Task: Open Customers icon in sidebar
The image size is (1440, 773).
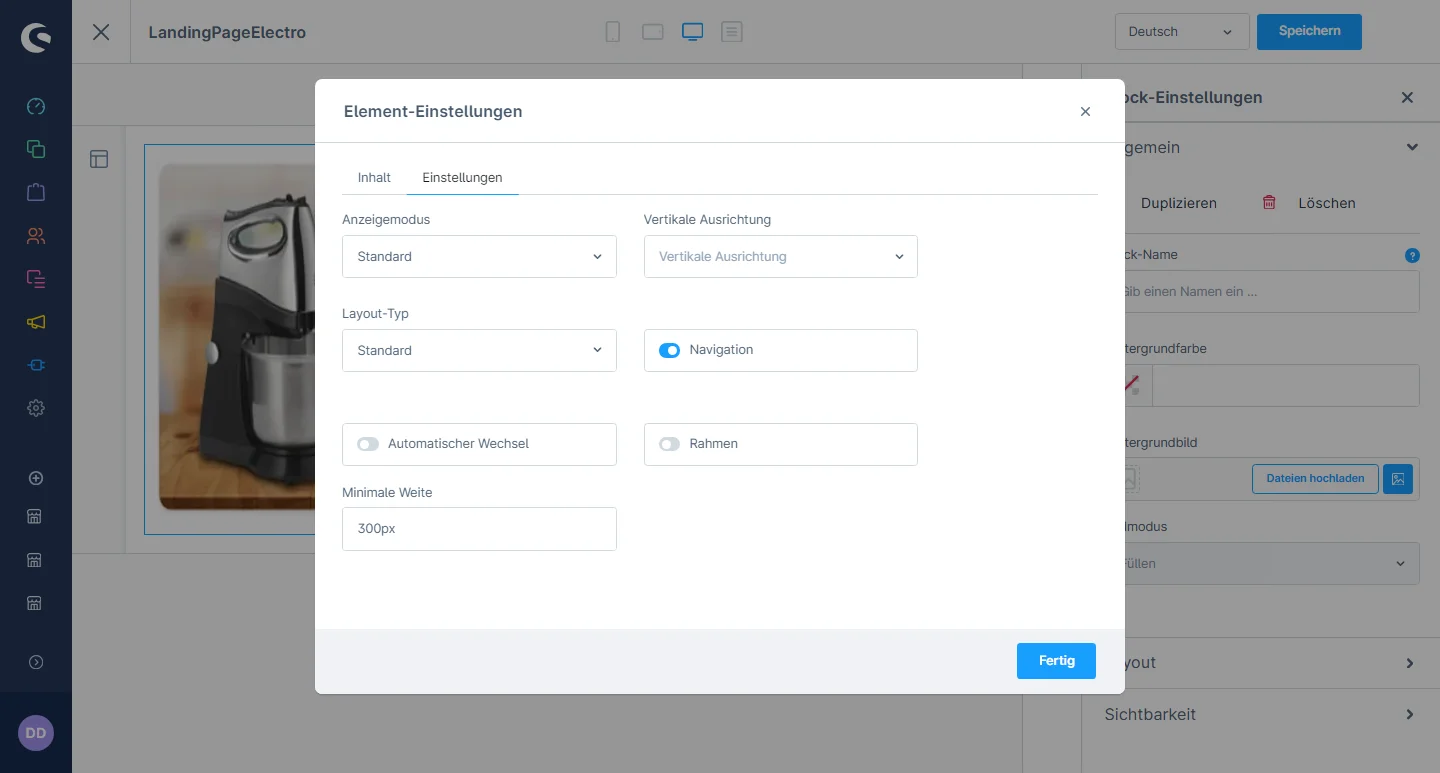Action: [36, 236]
